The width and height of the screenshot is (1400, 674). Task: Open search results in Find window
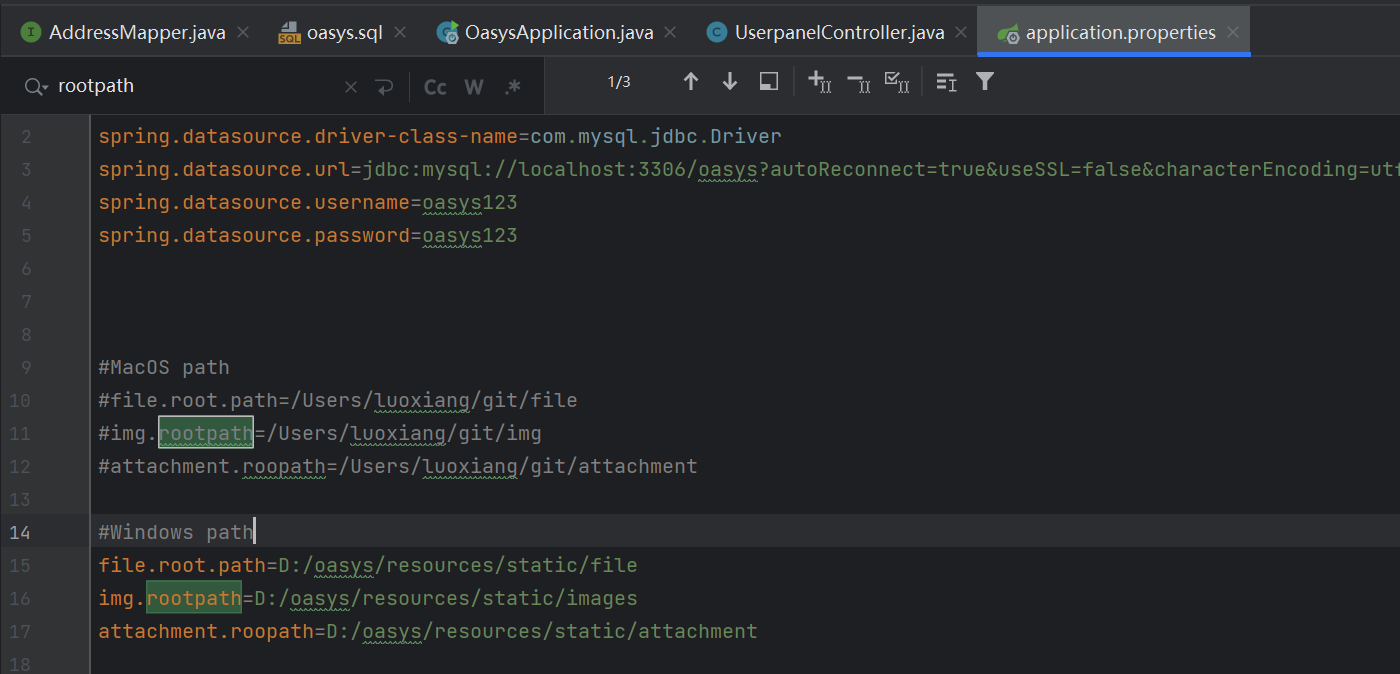point(769,82)
